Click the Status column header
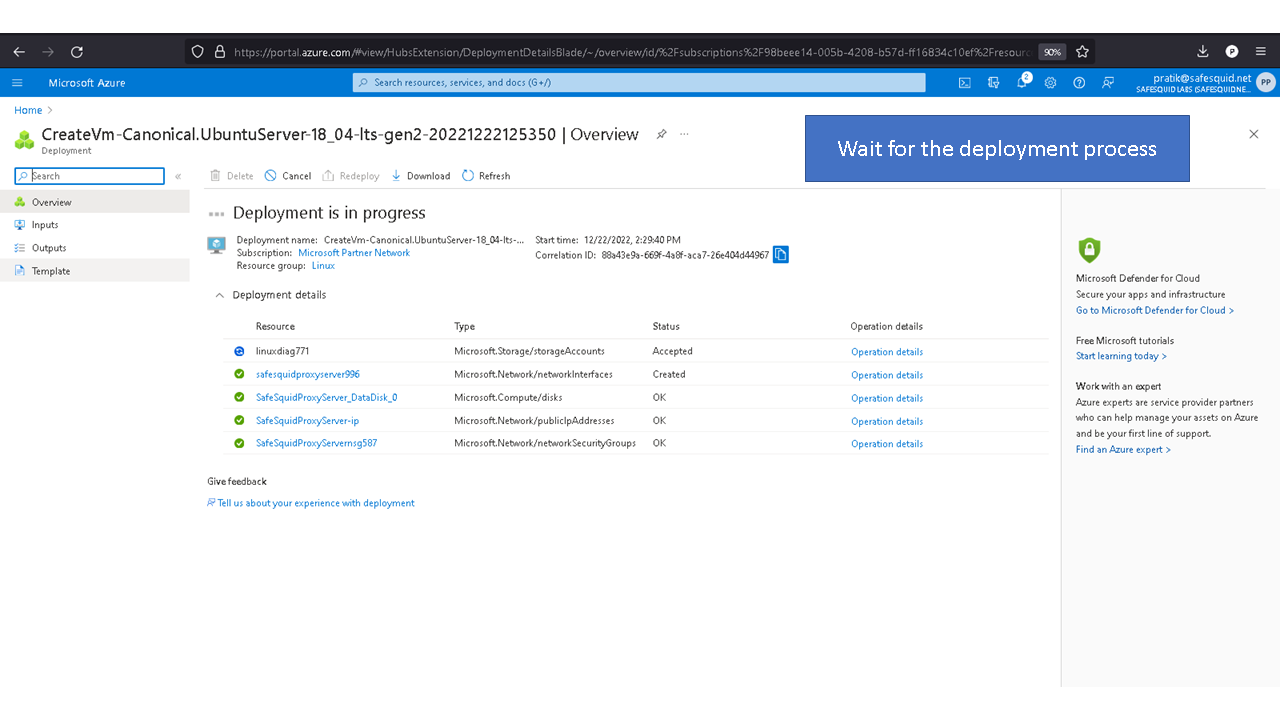The height and width of the screenshot is (720, 1280). click(666, 326)
